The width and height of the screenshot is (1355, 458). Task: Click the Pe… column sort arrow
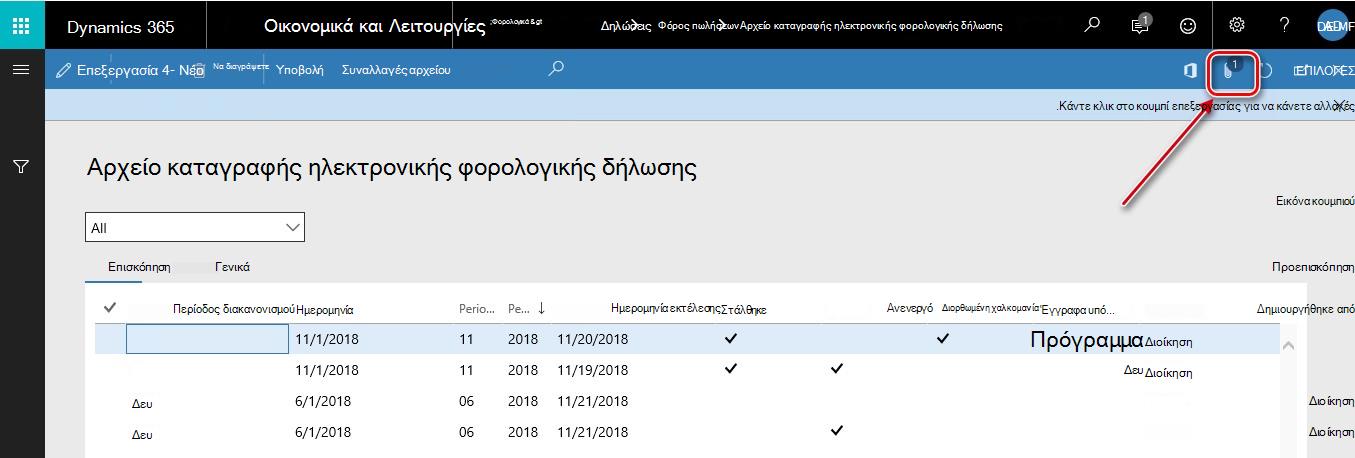point(541,308)
